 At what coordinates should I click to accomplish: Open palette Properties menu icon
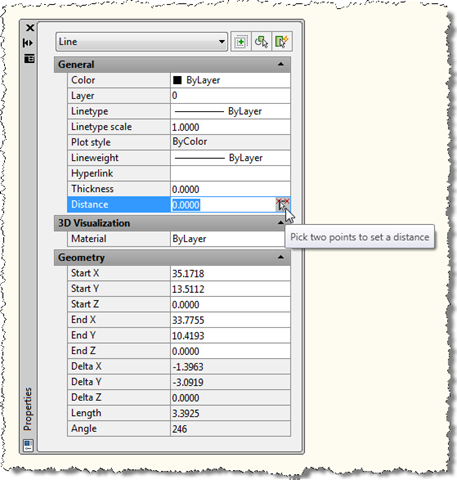tap(29, 59)
